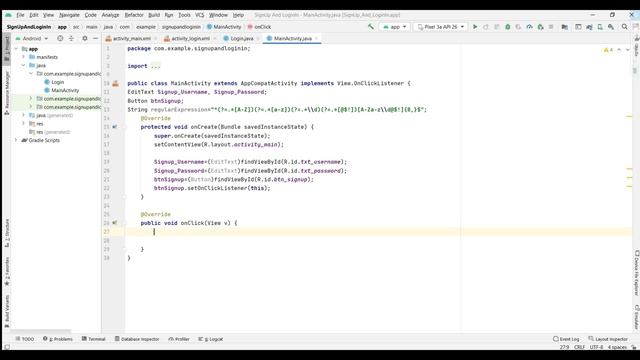Screen dimensions: 640x360
Task: Open the Analyze menu
Action: (x=110, y=15)
